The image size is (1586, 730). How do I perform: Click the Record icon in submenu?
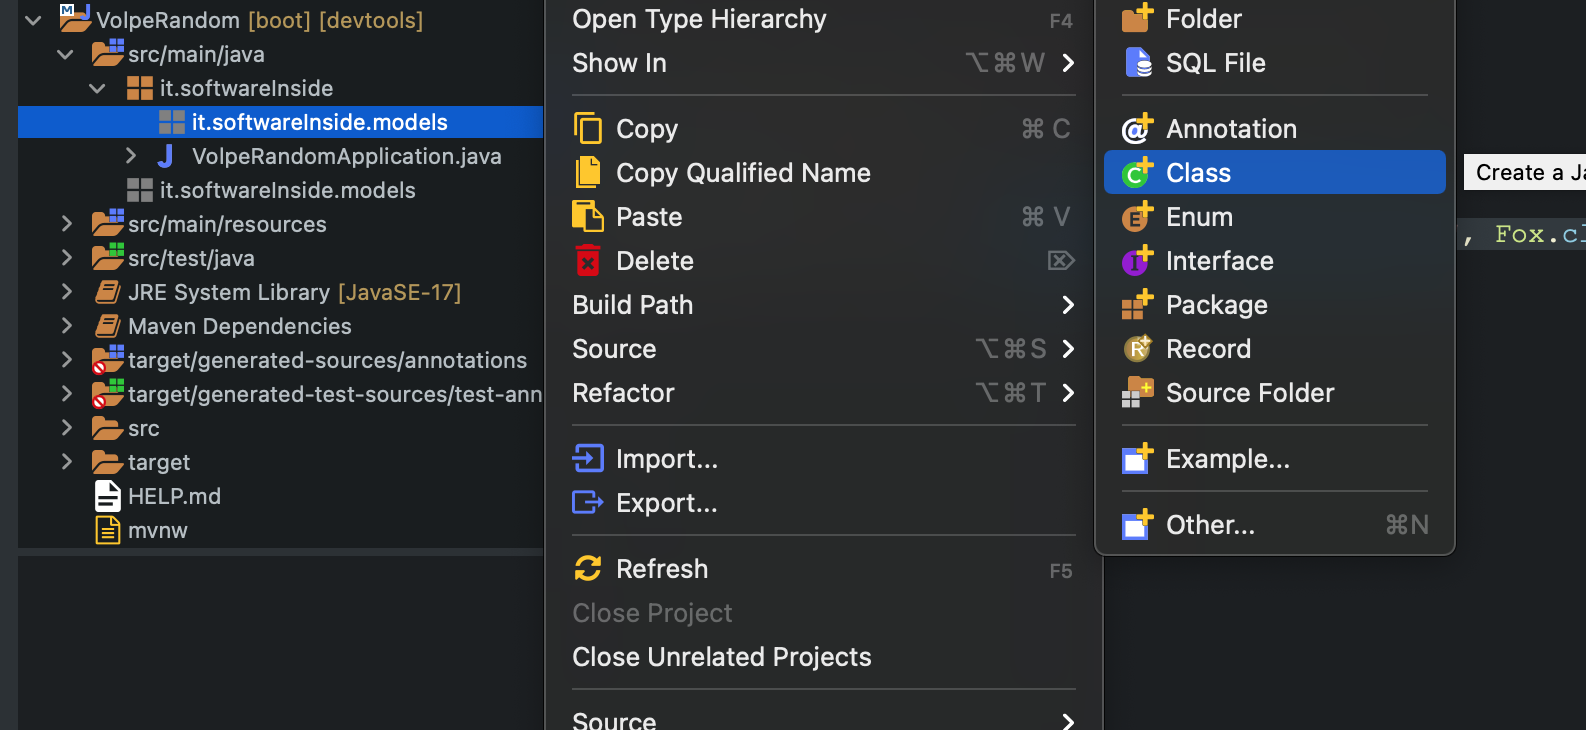point(1137,349)
